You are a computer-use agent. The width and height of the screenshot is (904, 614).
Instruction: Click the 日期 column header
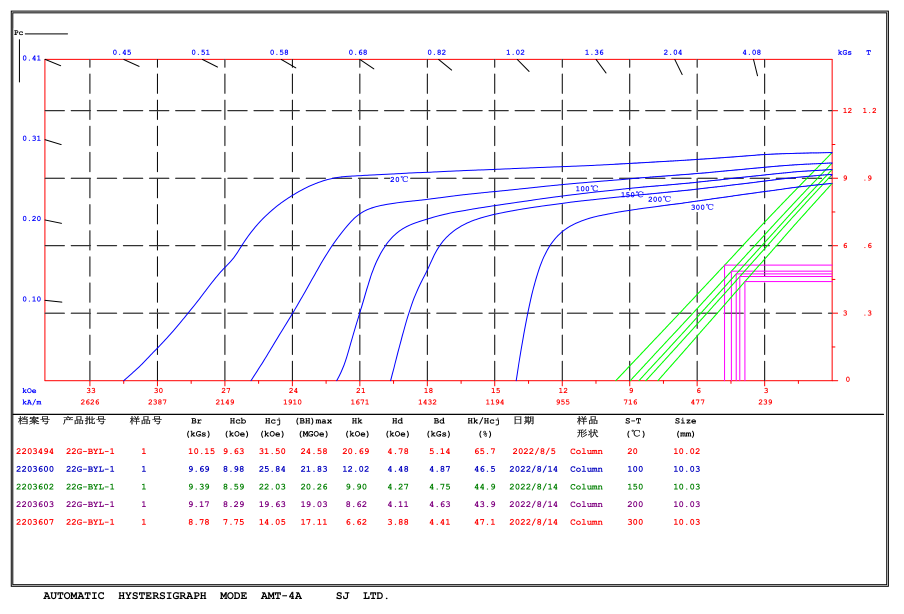click(523, 421)
